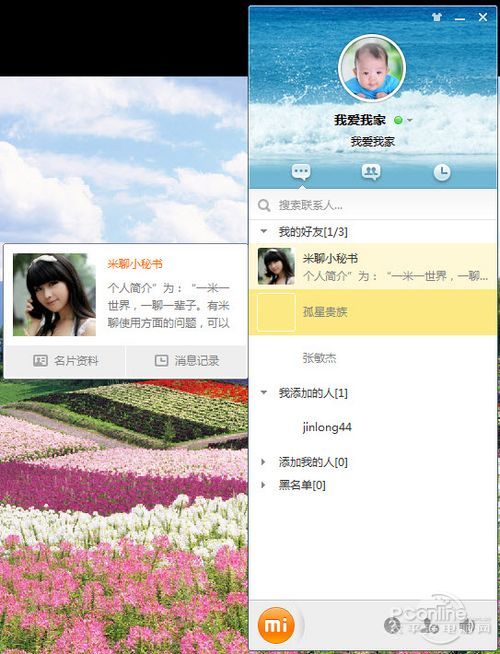Minimize the MiTalk window

coord(460,18)
